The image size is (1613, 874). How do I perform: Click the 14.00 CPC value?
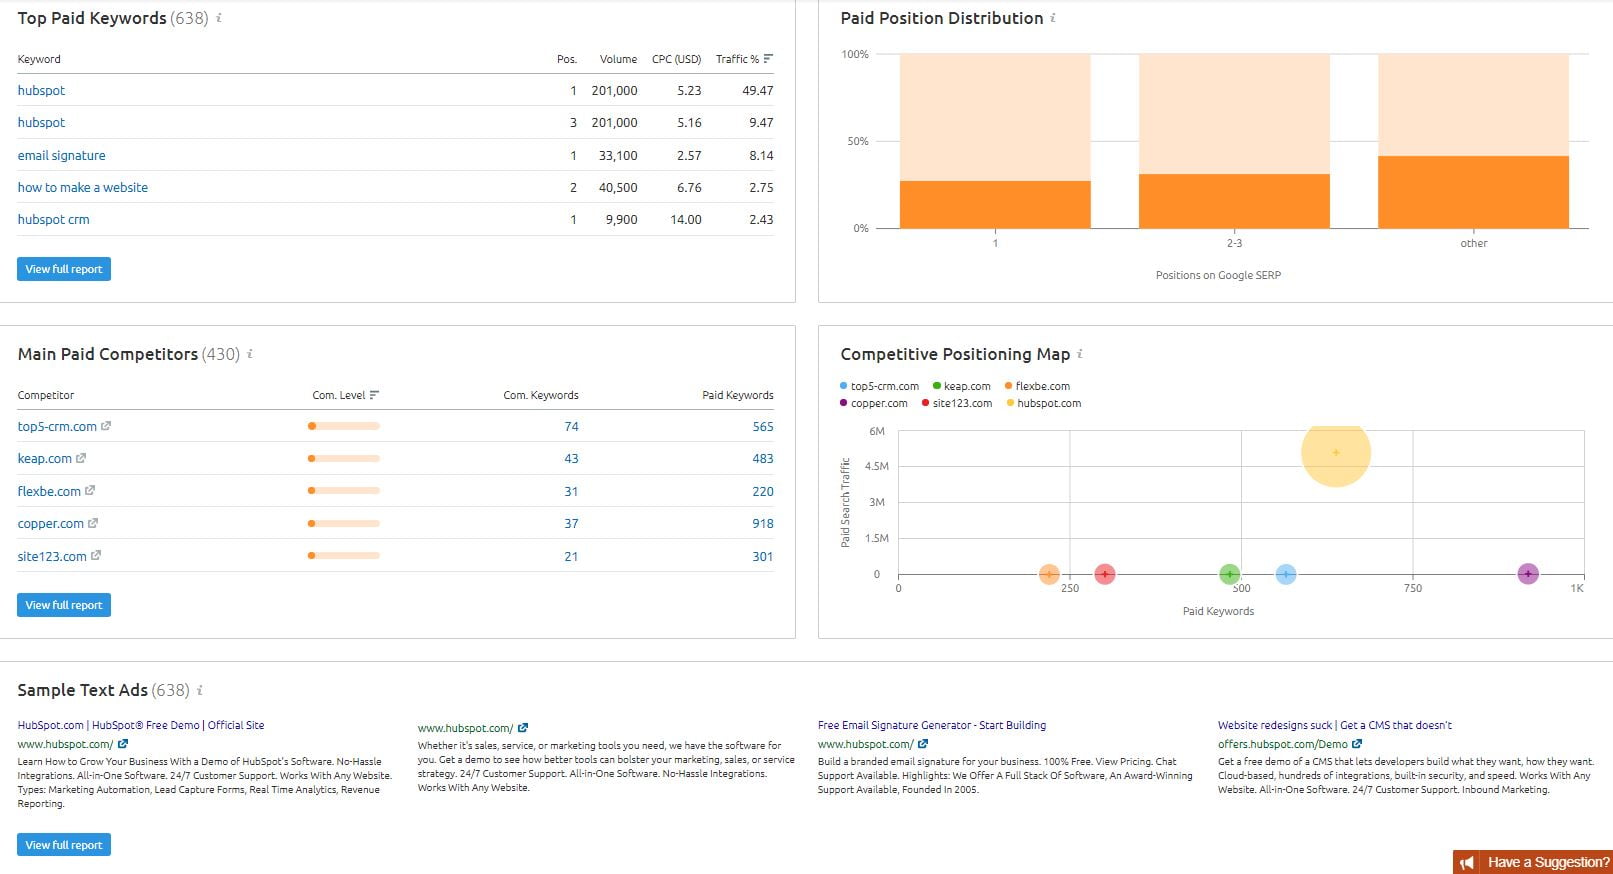tap(686, 219)
